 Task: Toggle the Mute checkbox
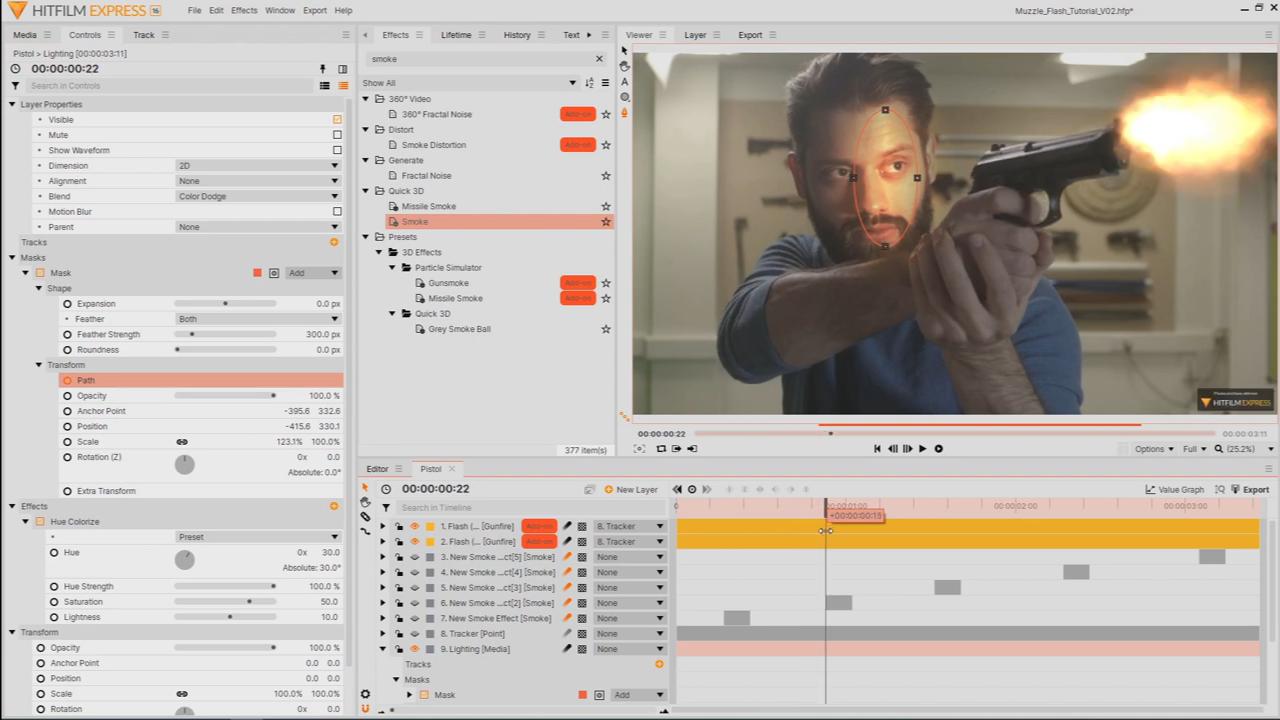point(337,135)
